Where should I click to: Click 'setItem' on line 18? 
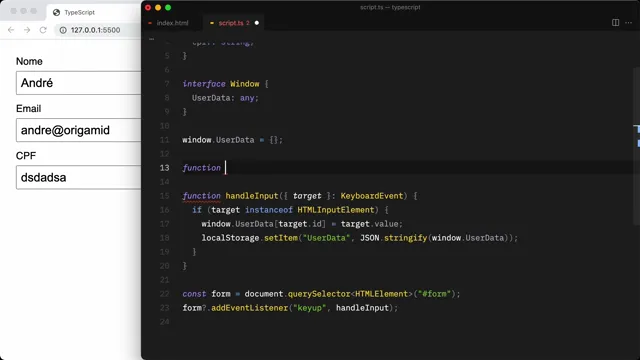pyautogui.click(x=281, y=238)
